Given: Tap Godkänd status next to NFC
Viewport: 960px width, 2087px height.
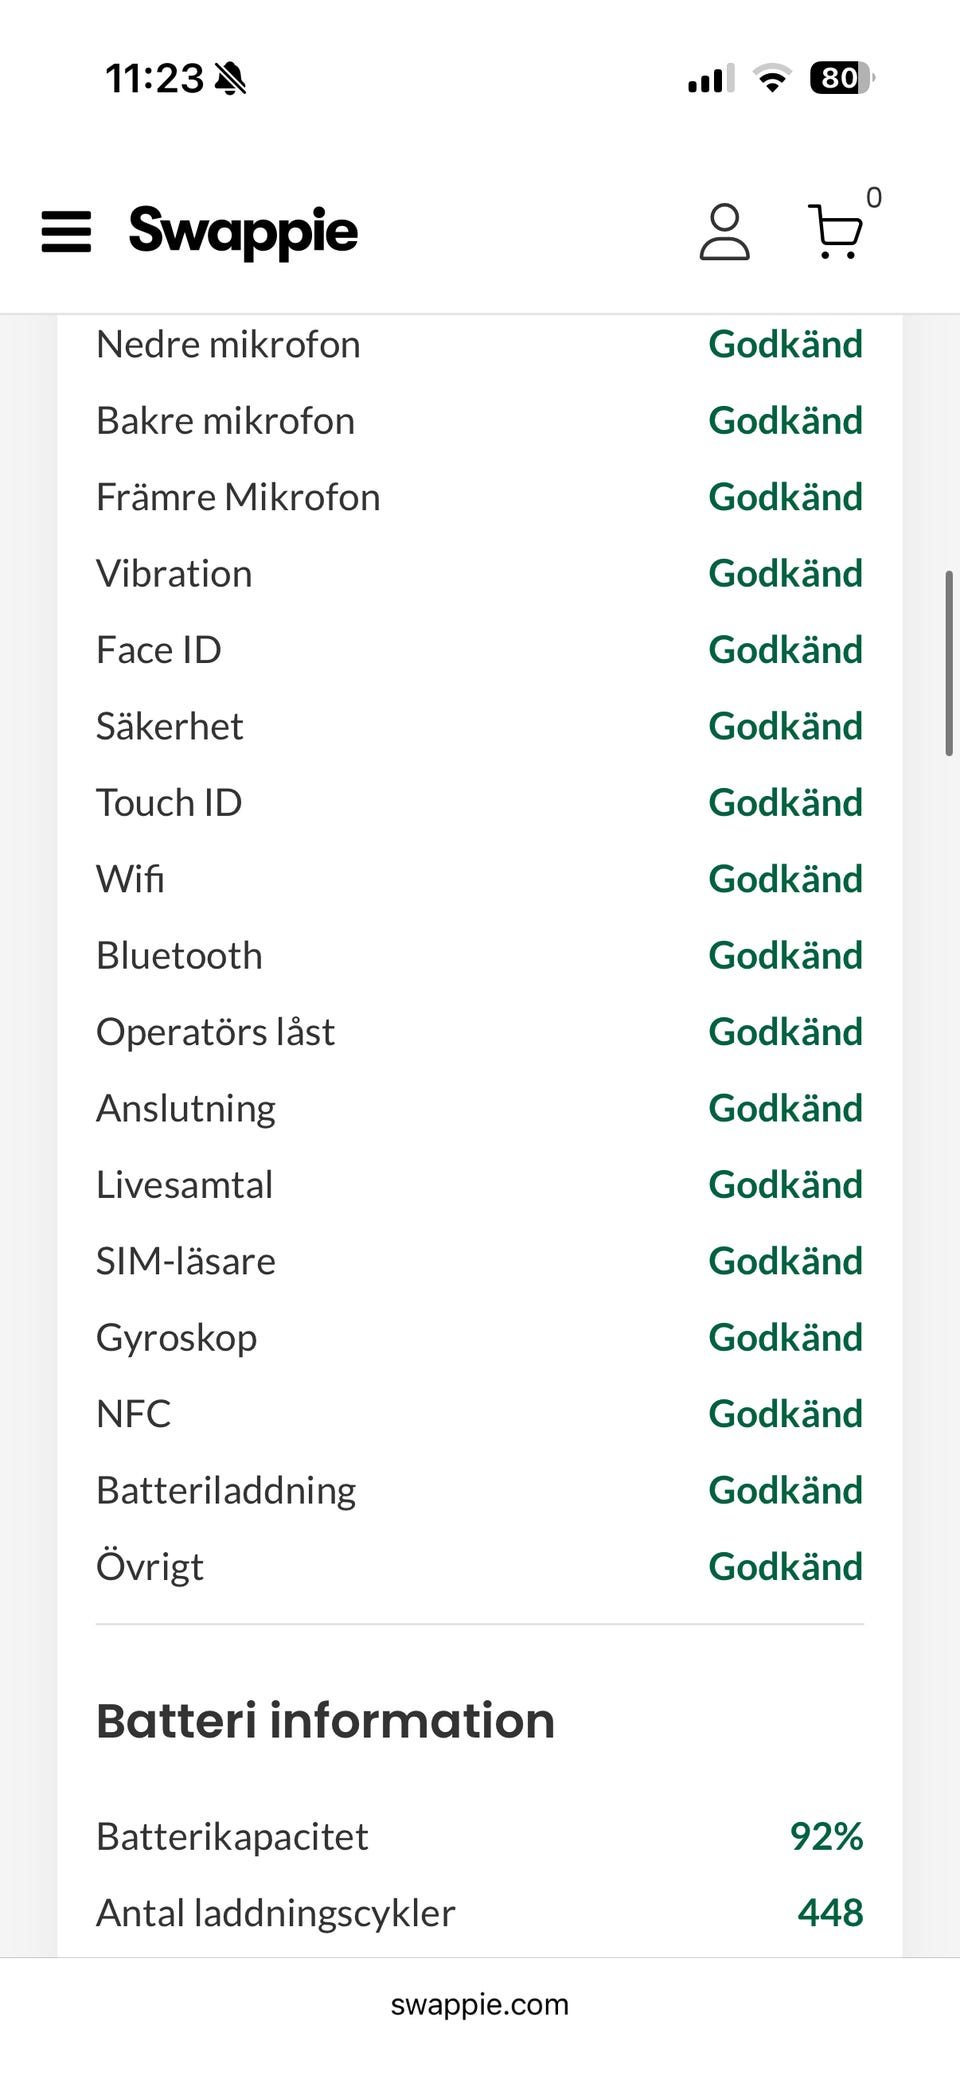Looking at the screenshot, I should pyautogui.click(x=785, y=1414).
